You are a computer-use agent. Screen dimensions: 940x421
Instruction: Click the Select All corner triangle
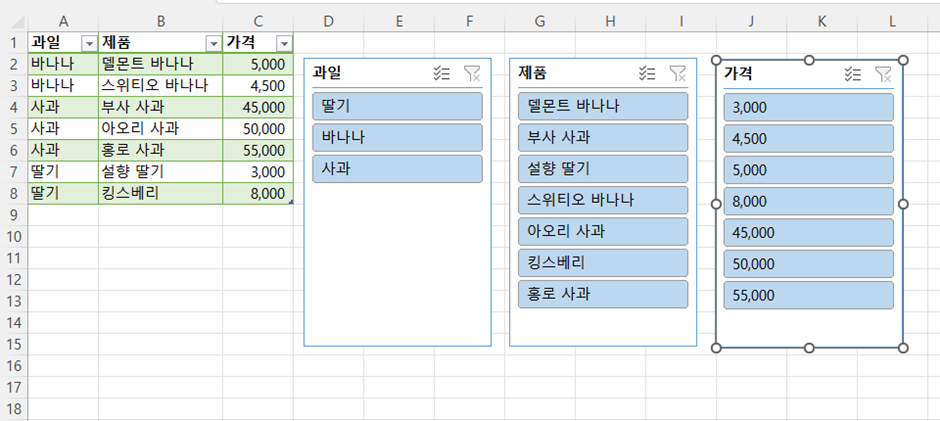pyautogui.click(x=16, y=23)
